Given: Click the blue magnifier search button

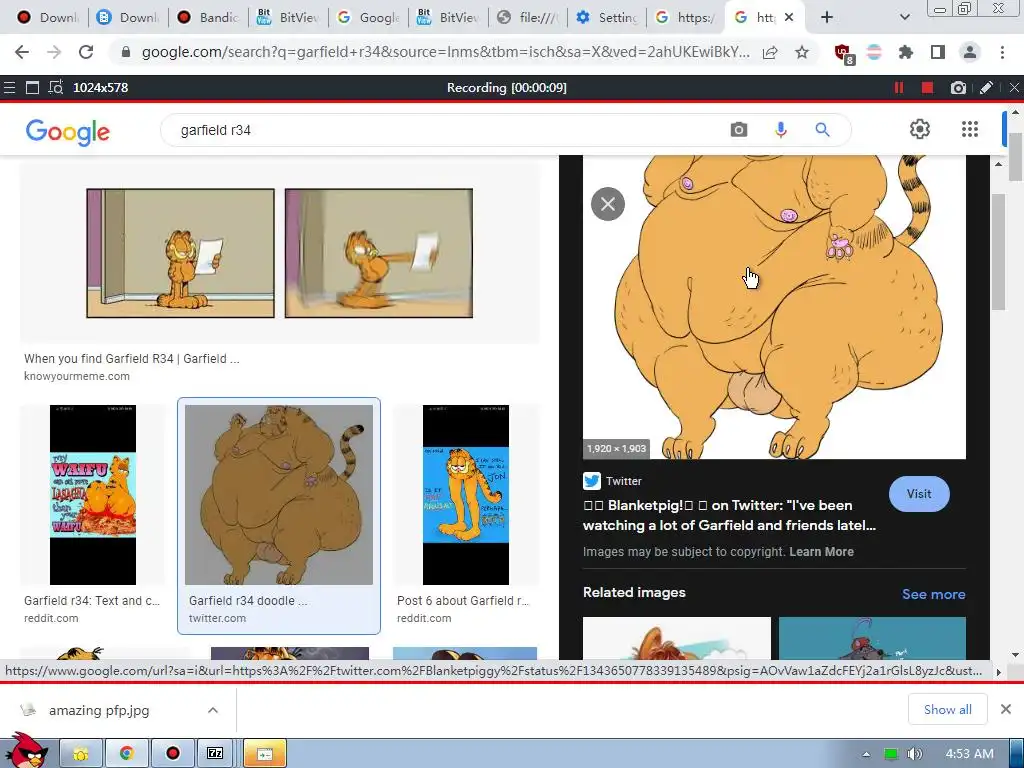Looking at the screenshot, I should (822, 130).
